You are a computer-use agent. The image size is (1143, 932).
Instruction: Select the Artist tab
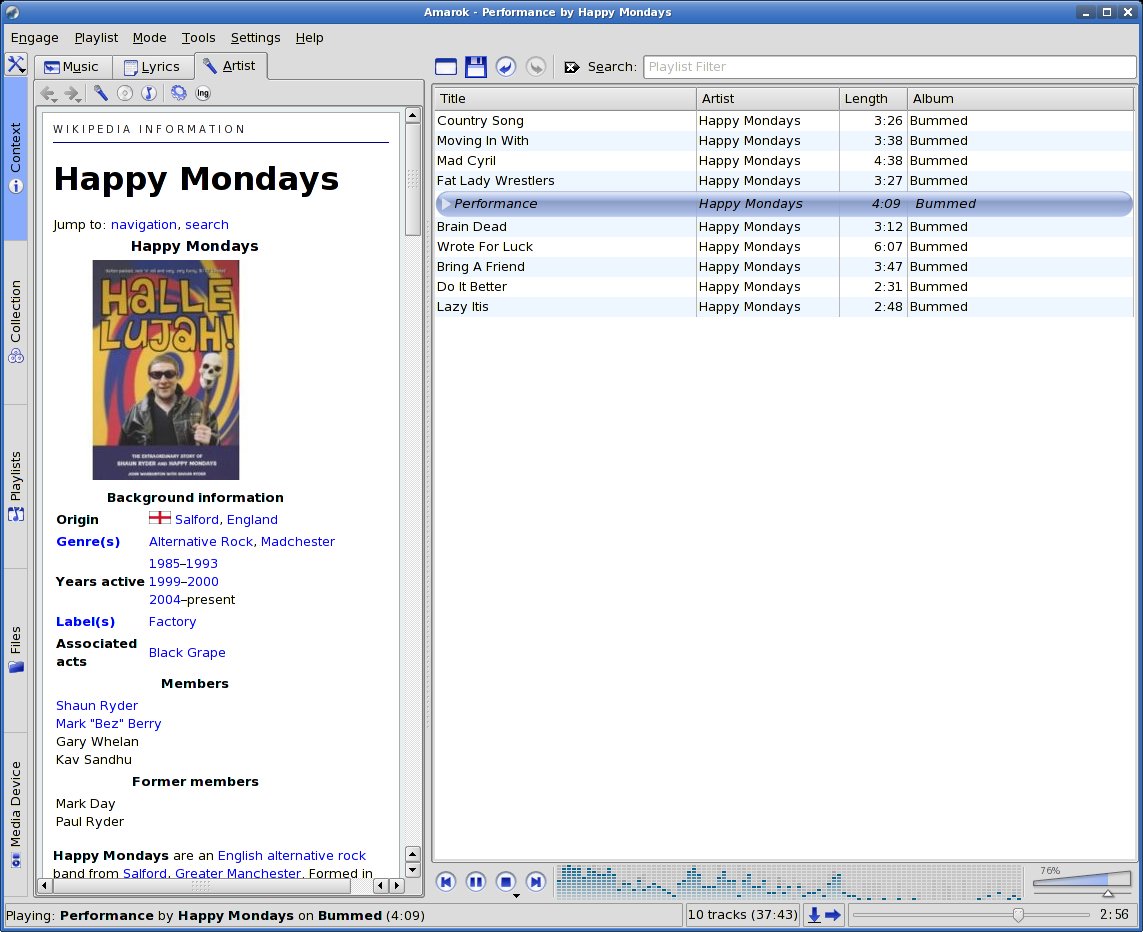230,66
